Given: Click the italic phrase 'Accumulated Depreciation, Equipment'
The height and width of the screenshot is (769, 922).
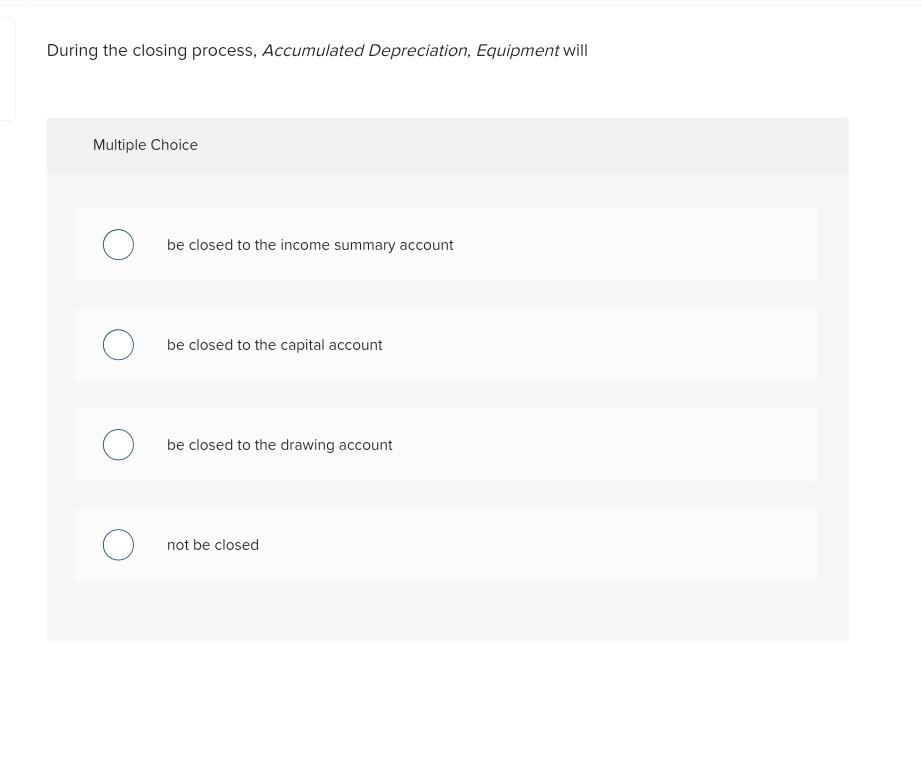Looking at the screenshot, I should click(410, 50).
